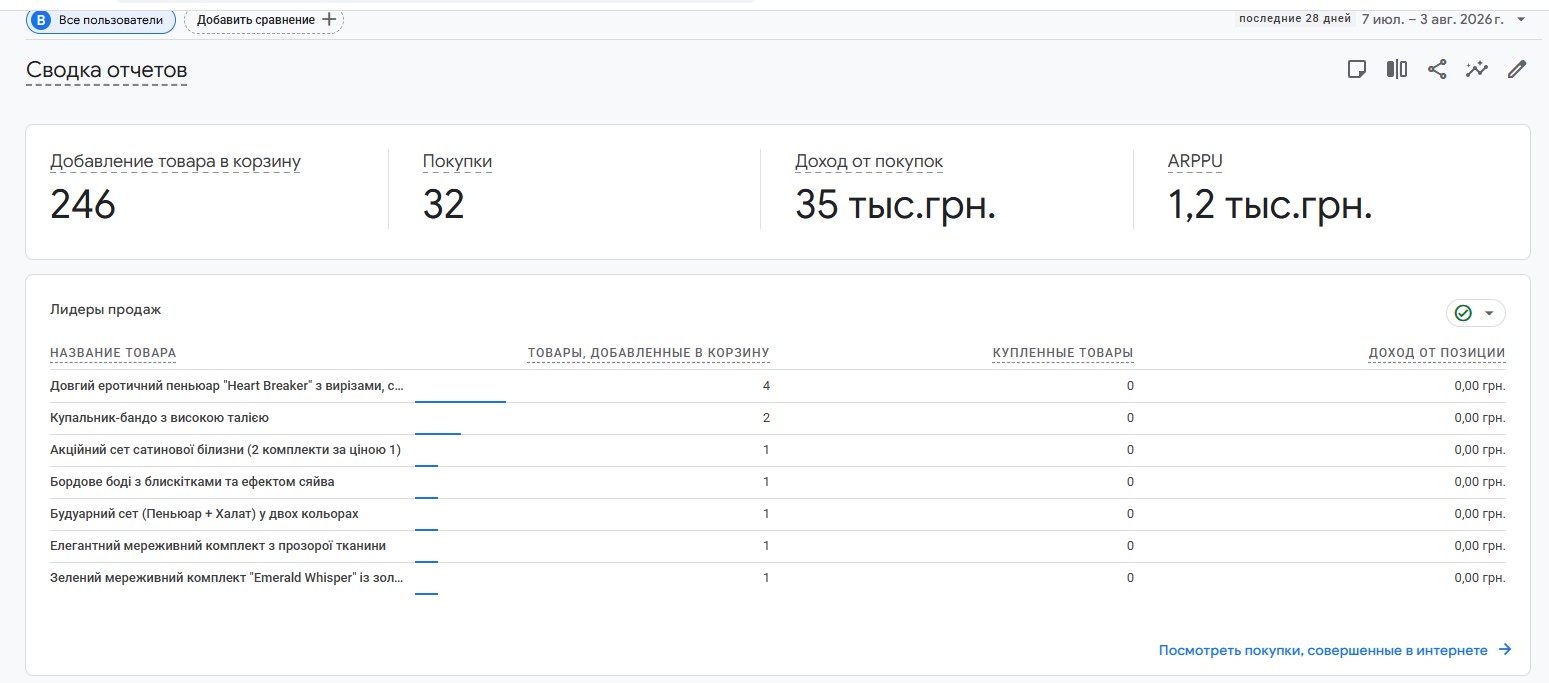This screenshot has width=1549, height=683.
Task: Select Бордове боді з блискітками row
Action: coord(778,482)
